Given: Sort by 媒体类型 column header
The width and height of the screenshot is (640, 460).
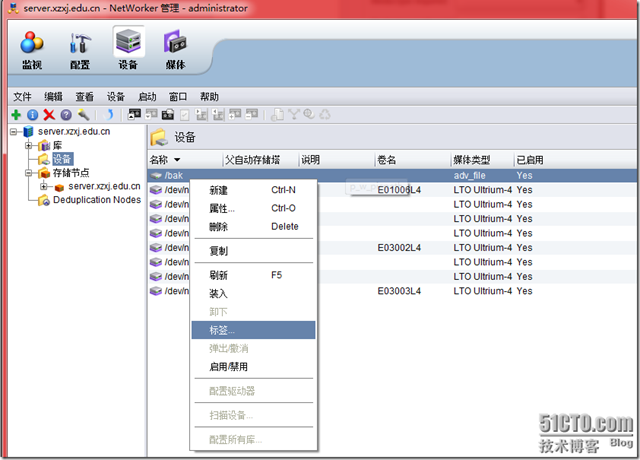Looking at the screenshot, I should click(x=482, y=160).
